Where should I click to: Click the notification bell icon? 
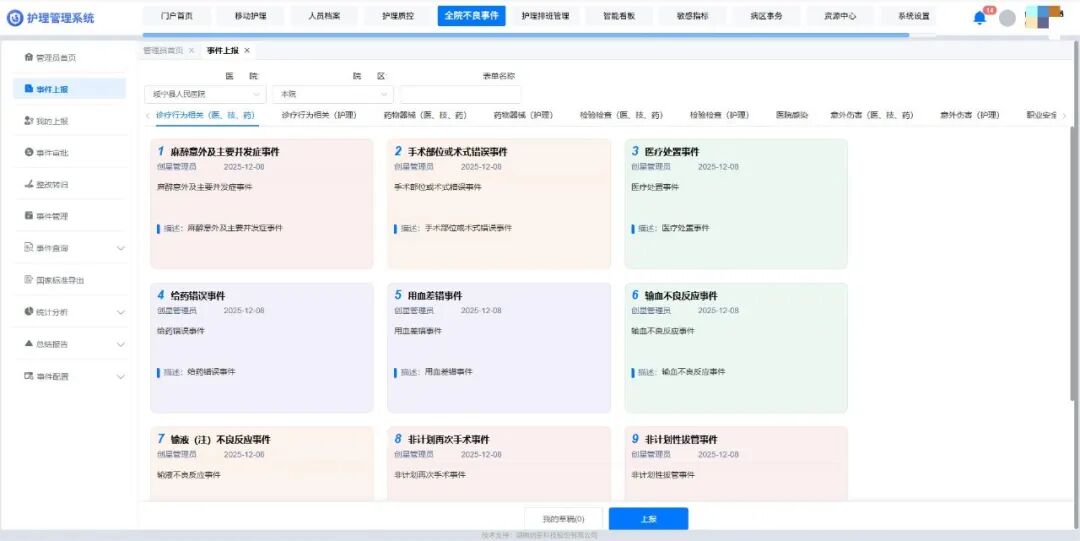click(979, 18)
